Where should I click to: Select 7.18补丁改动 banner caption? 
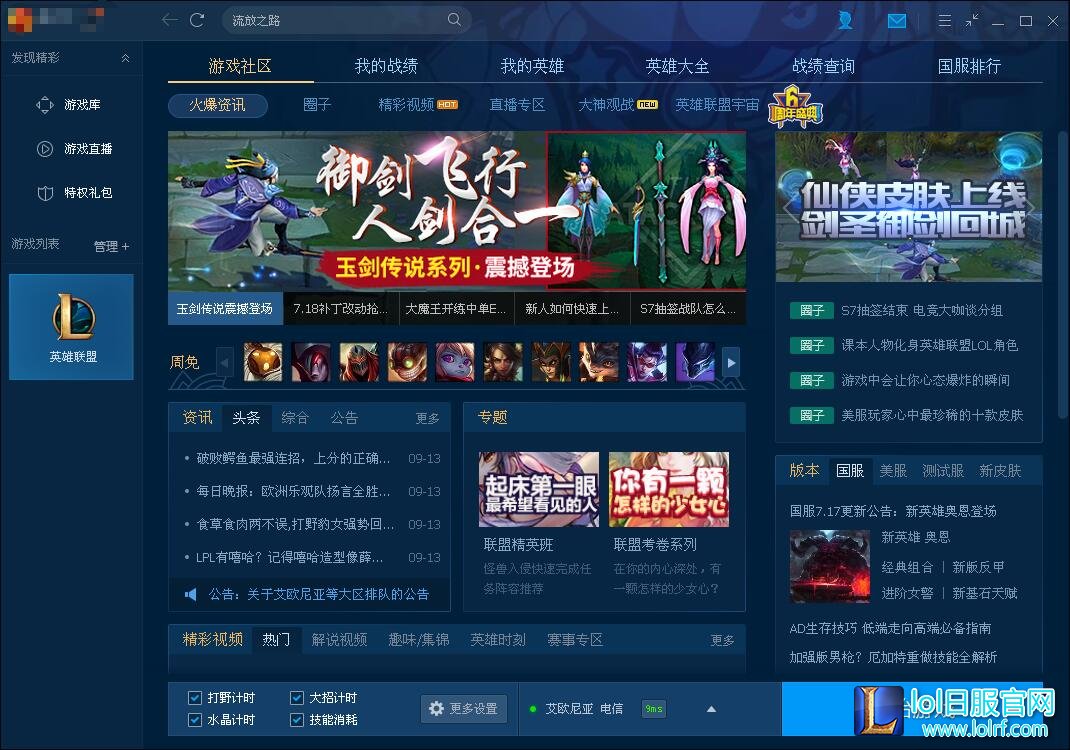pos(340,309)
